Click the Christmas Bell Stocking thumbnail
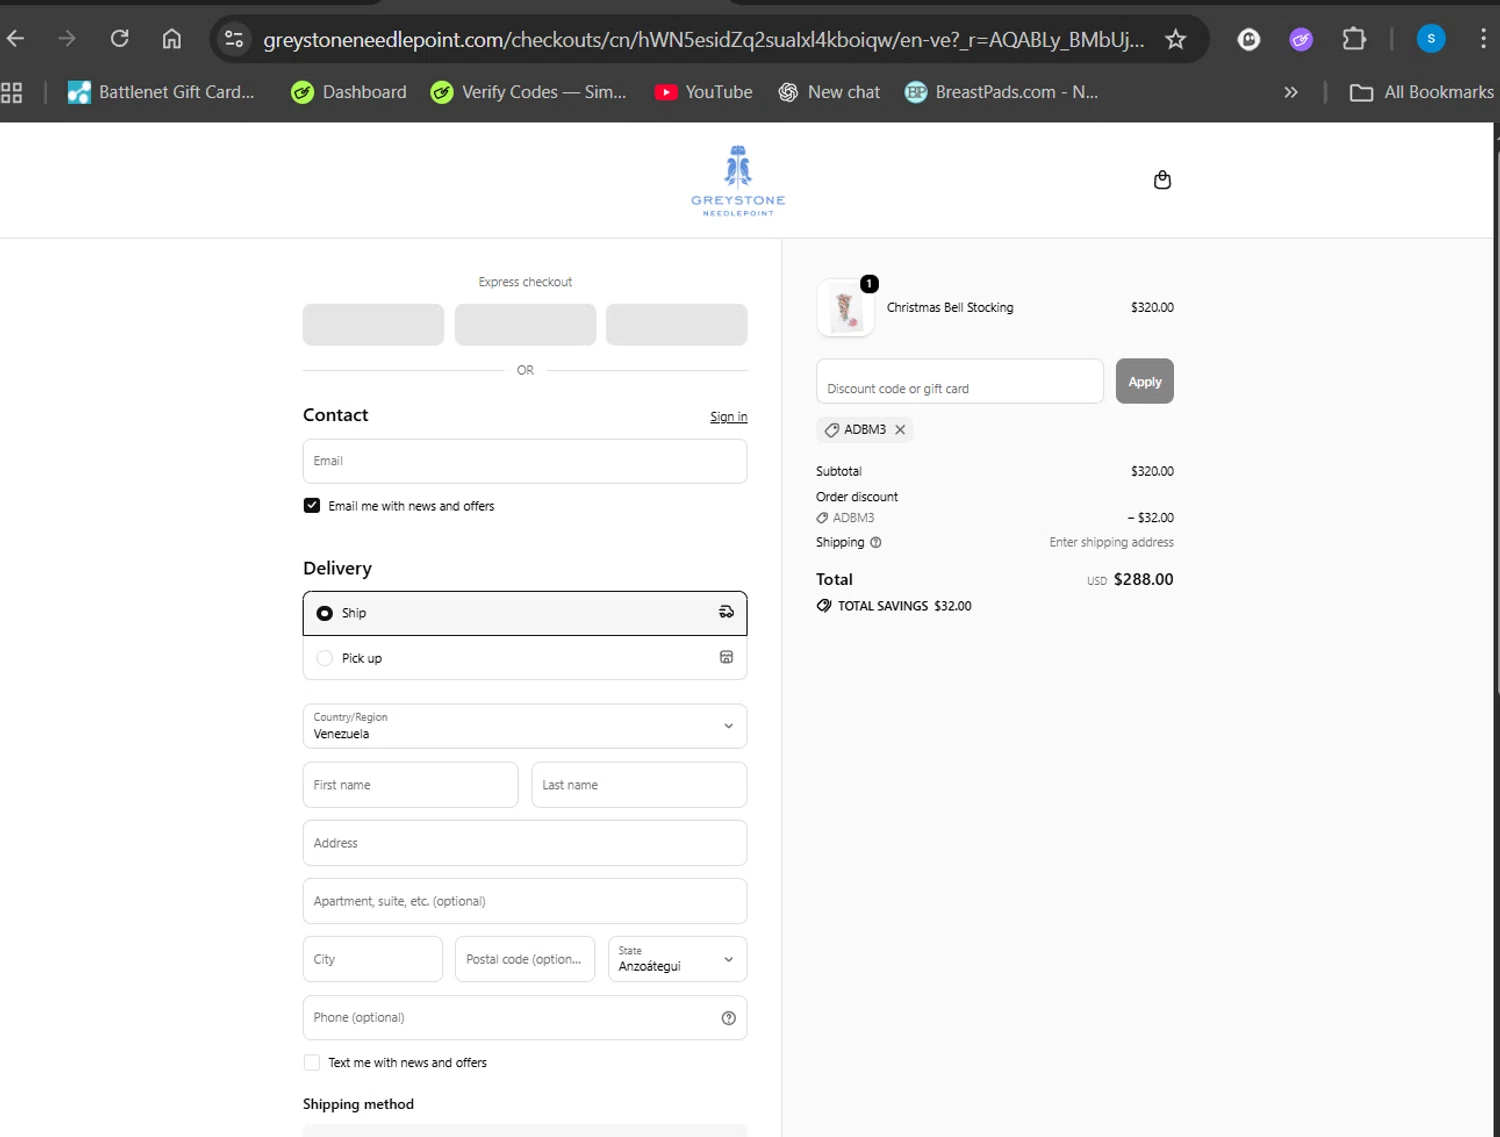 pos(846,308)
